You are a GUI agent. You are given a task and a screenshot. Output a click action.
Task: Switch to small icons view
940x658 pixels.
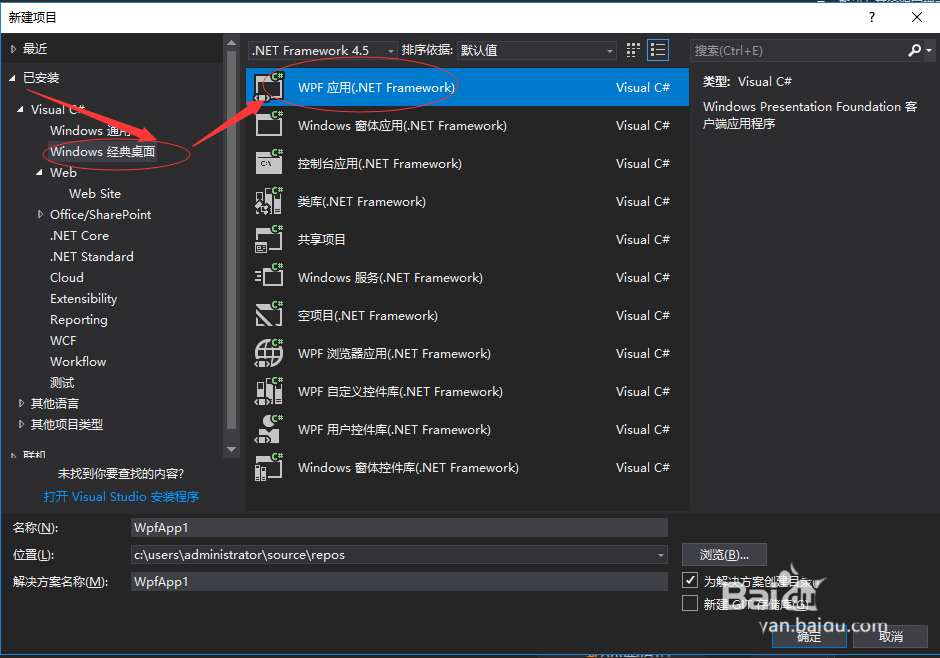point(632,49)
